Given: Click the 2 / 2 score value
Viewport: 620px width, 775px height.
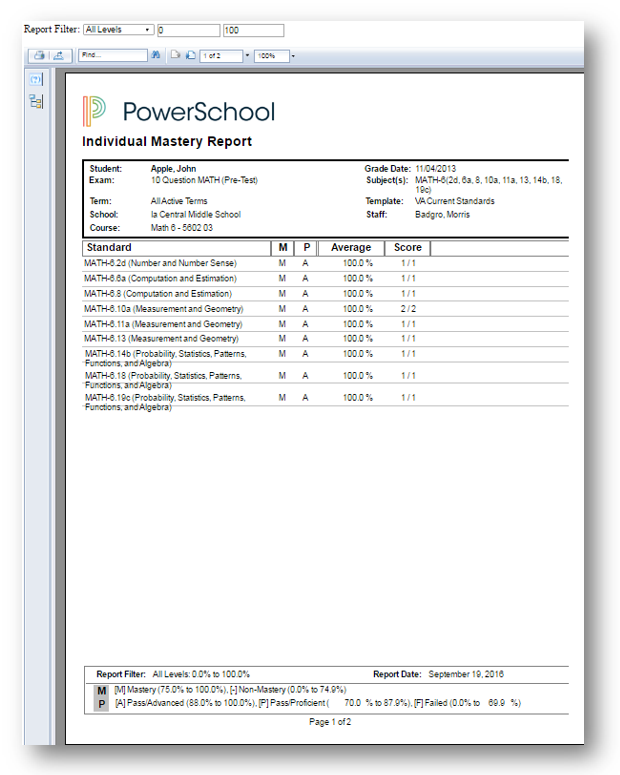Looking at the screenshot, I should click(x=408, y=309).
